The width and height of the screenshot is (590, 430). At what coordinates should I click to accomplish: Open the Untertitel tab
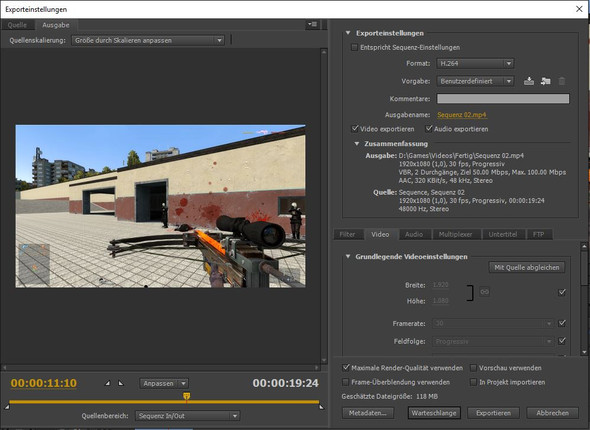[x=503, y=234]
